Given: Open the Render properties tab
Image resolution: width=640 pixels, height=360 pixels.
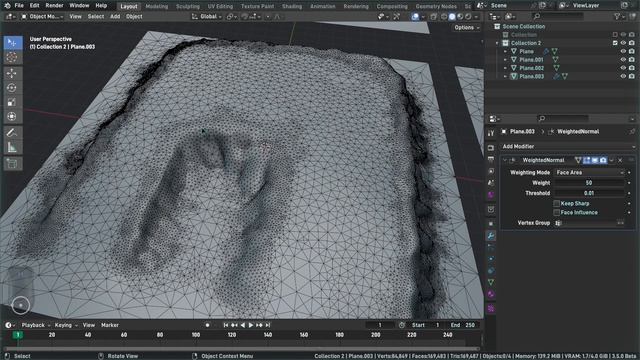Looking at the screenshot, I should click(x=491, y=147).
